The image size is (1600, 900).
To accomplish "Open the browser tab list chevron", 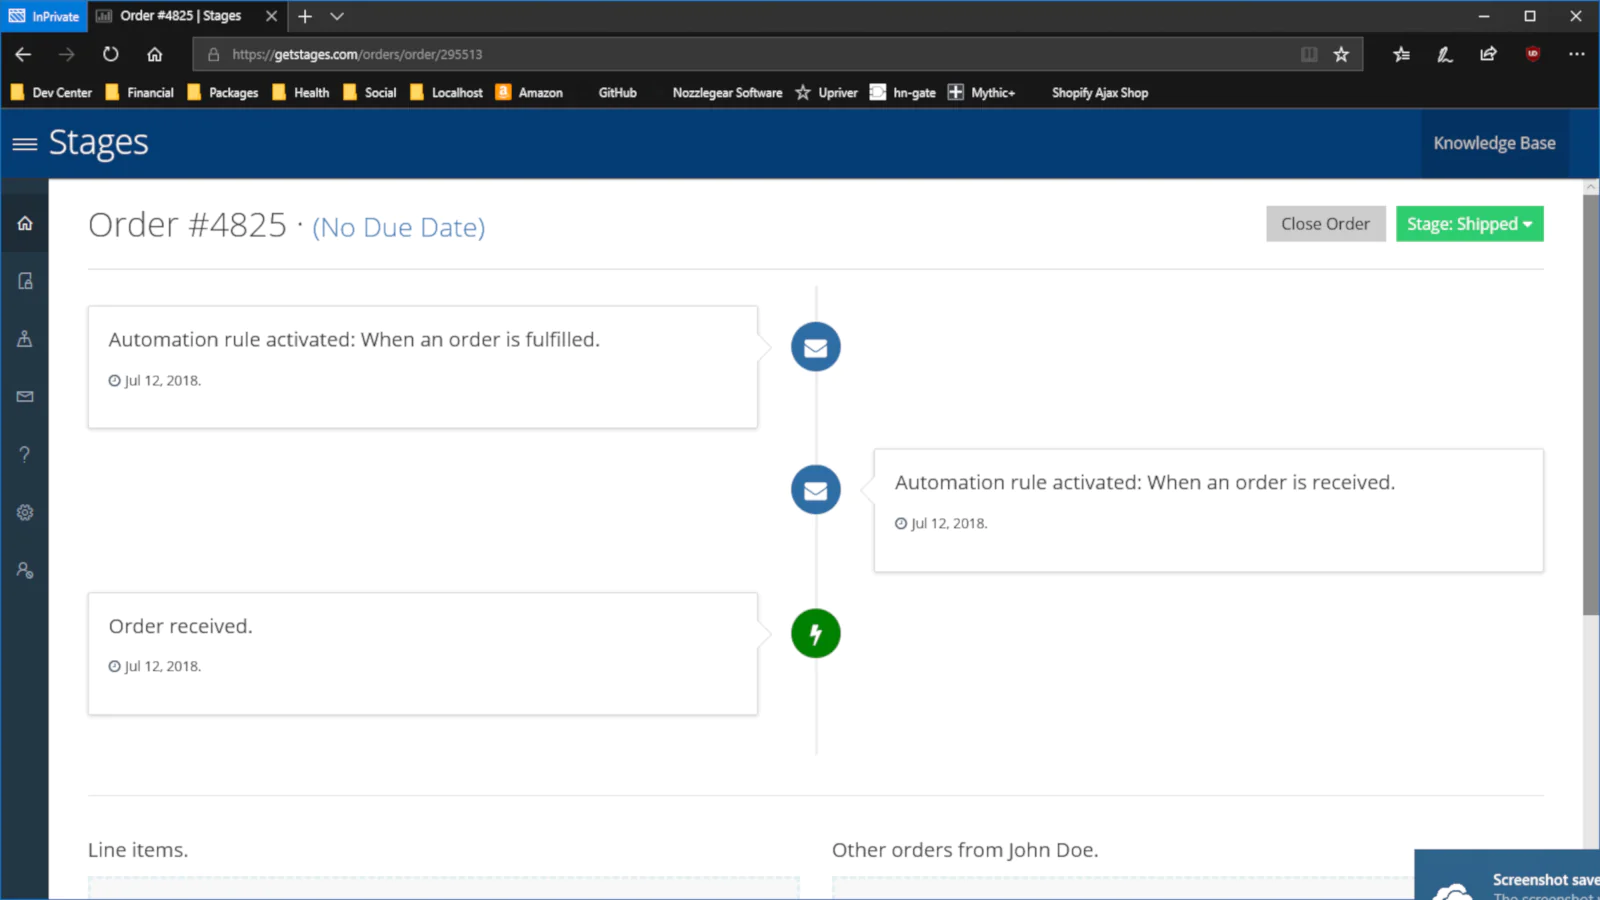I will click(337, 16).
